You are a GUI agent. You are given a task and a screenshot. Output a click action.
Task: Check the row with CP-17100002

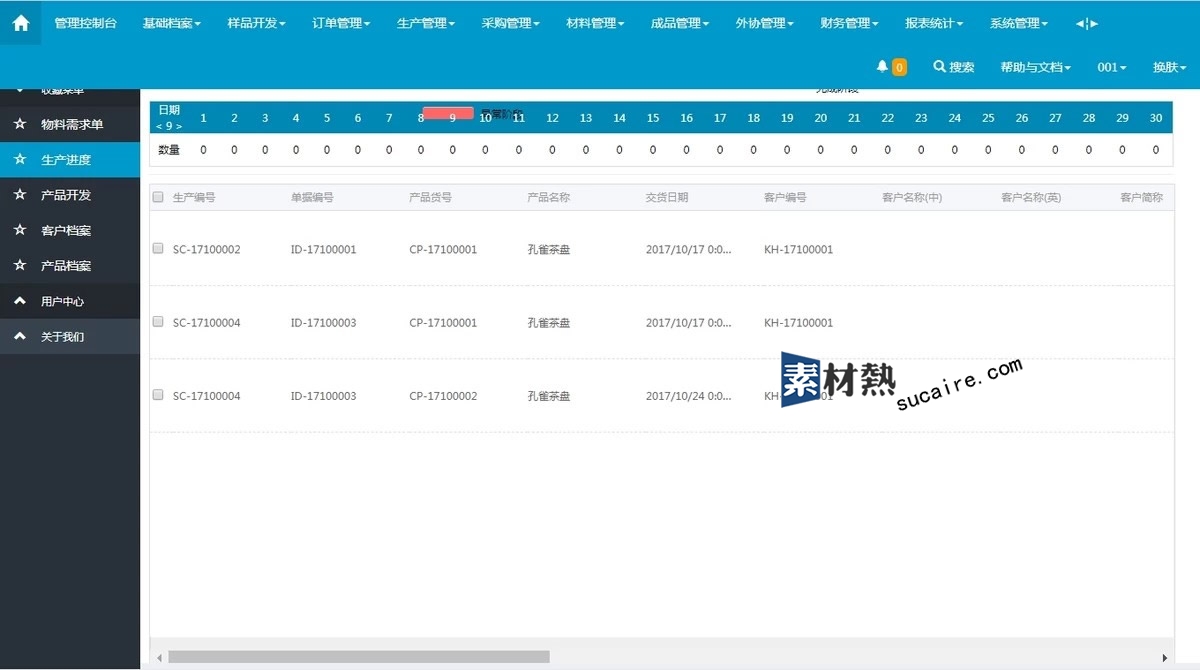(158, 395)
